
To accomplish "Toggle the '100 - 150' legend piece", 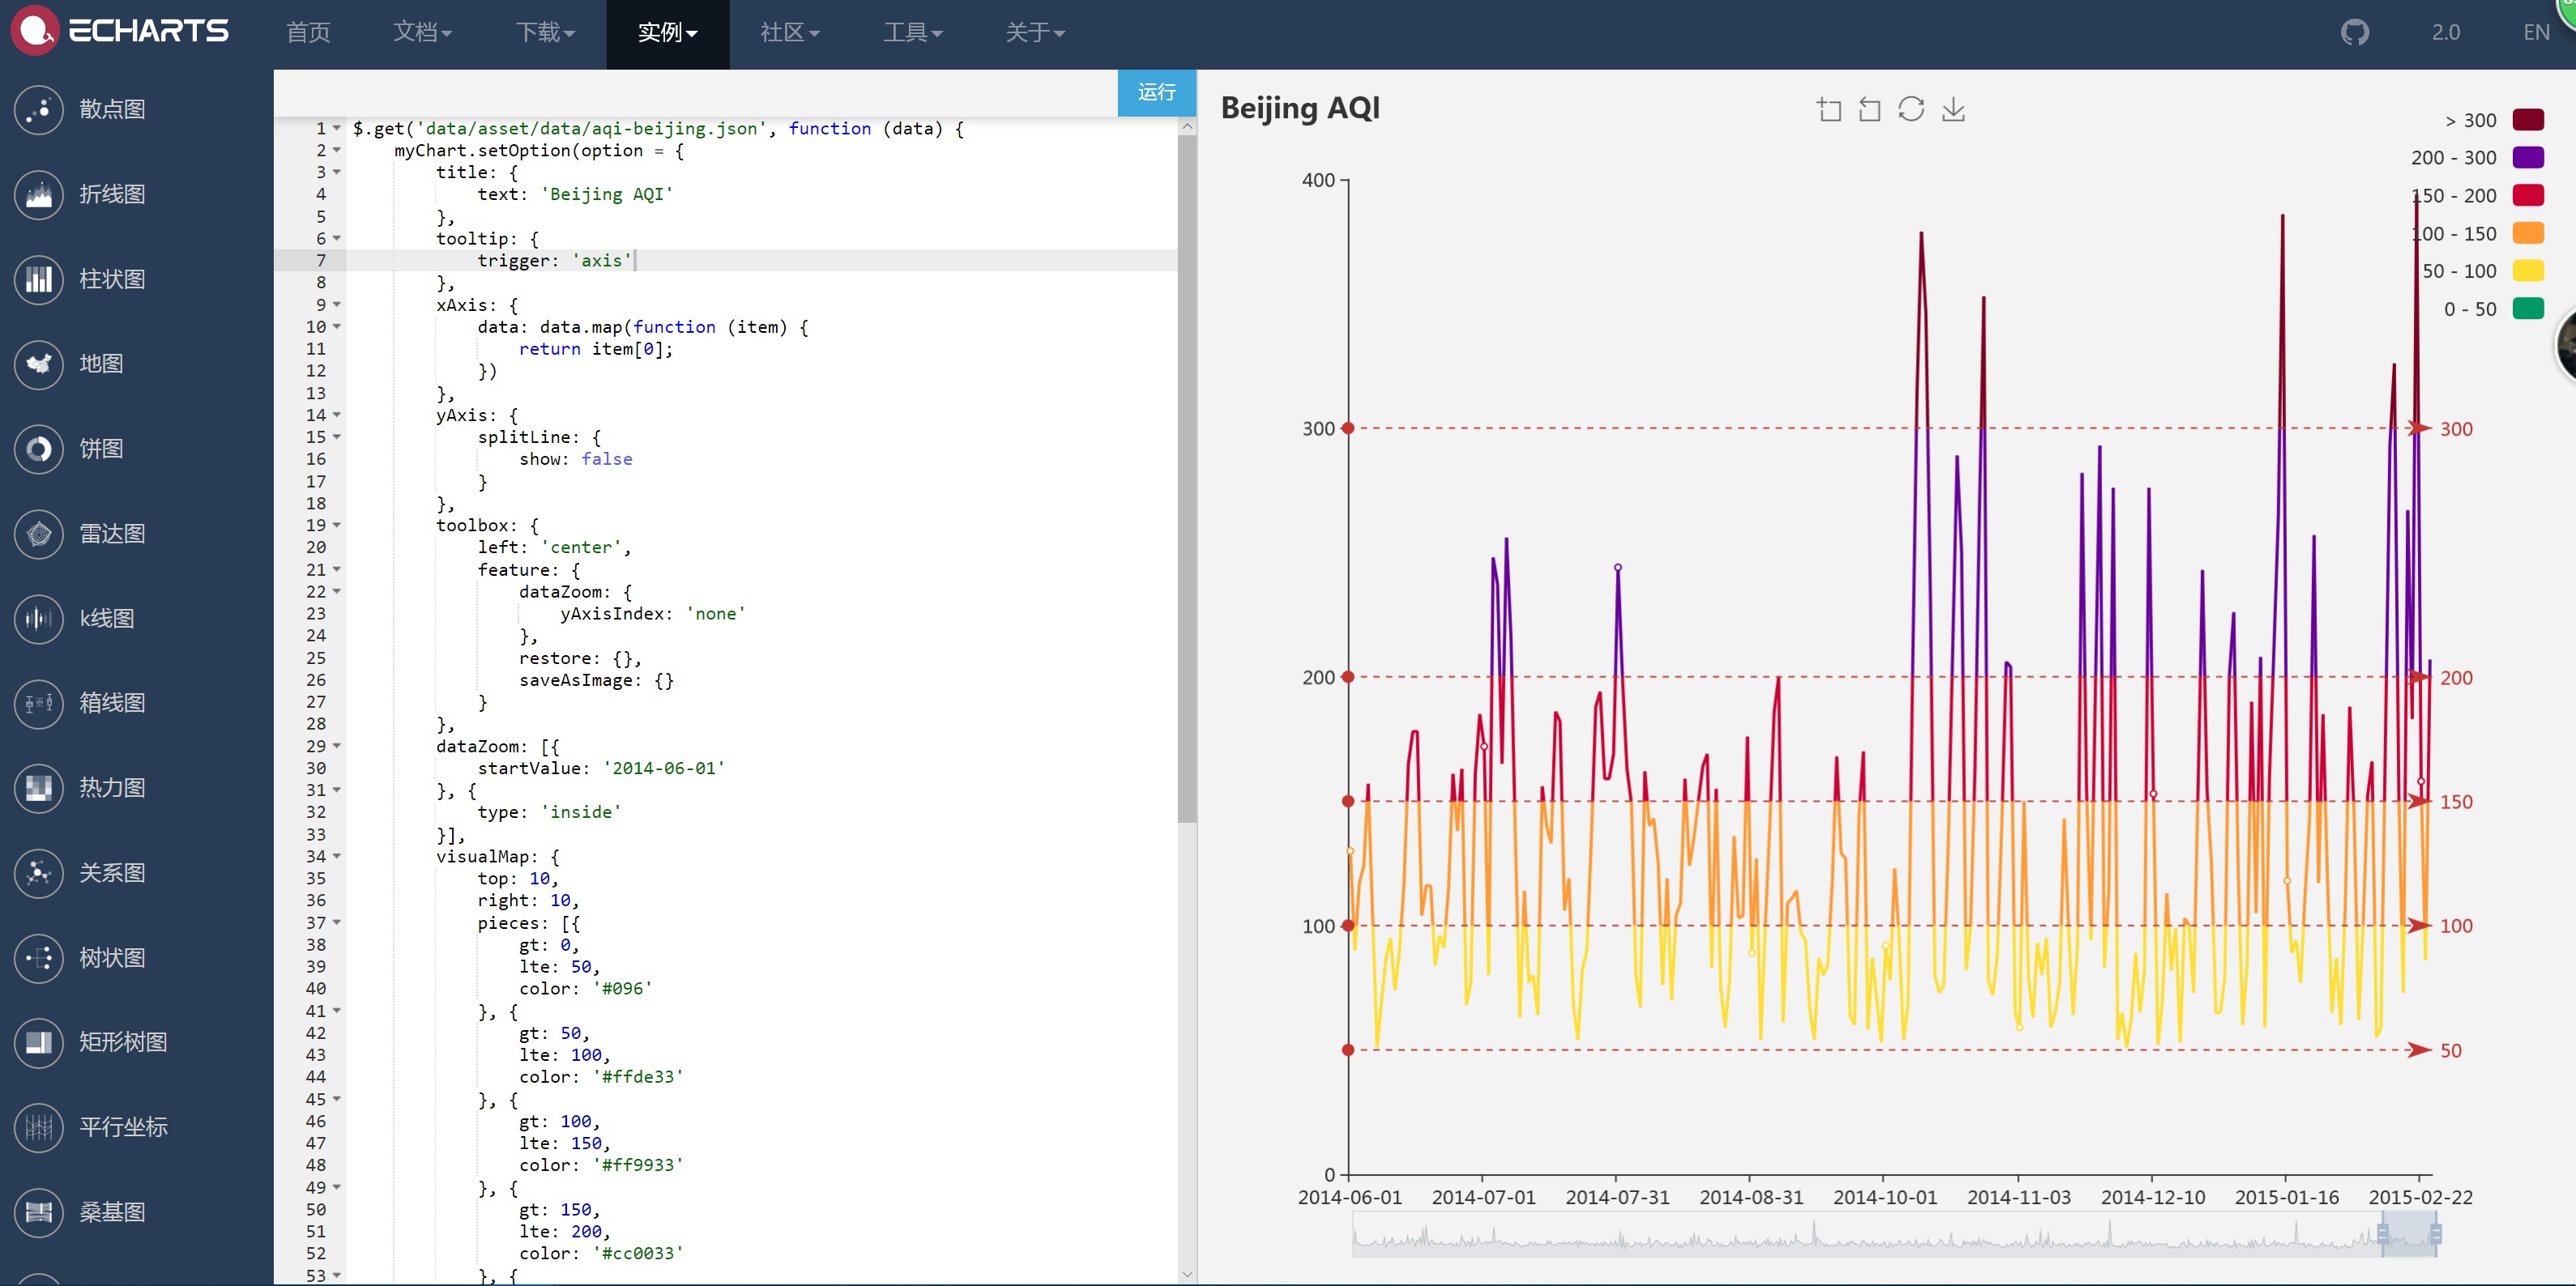I will coord(2477,233).
